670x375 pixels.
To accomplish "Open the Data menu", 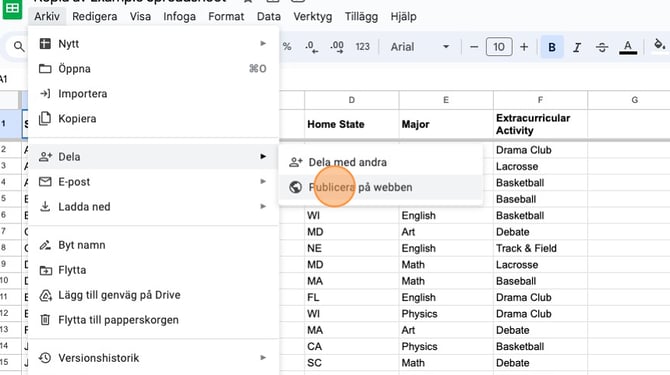I will click(x=269, y=17).
